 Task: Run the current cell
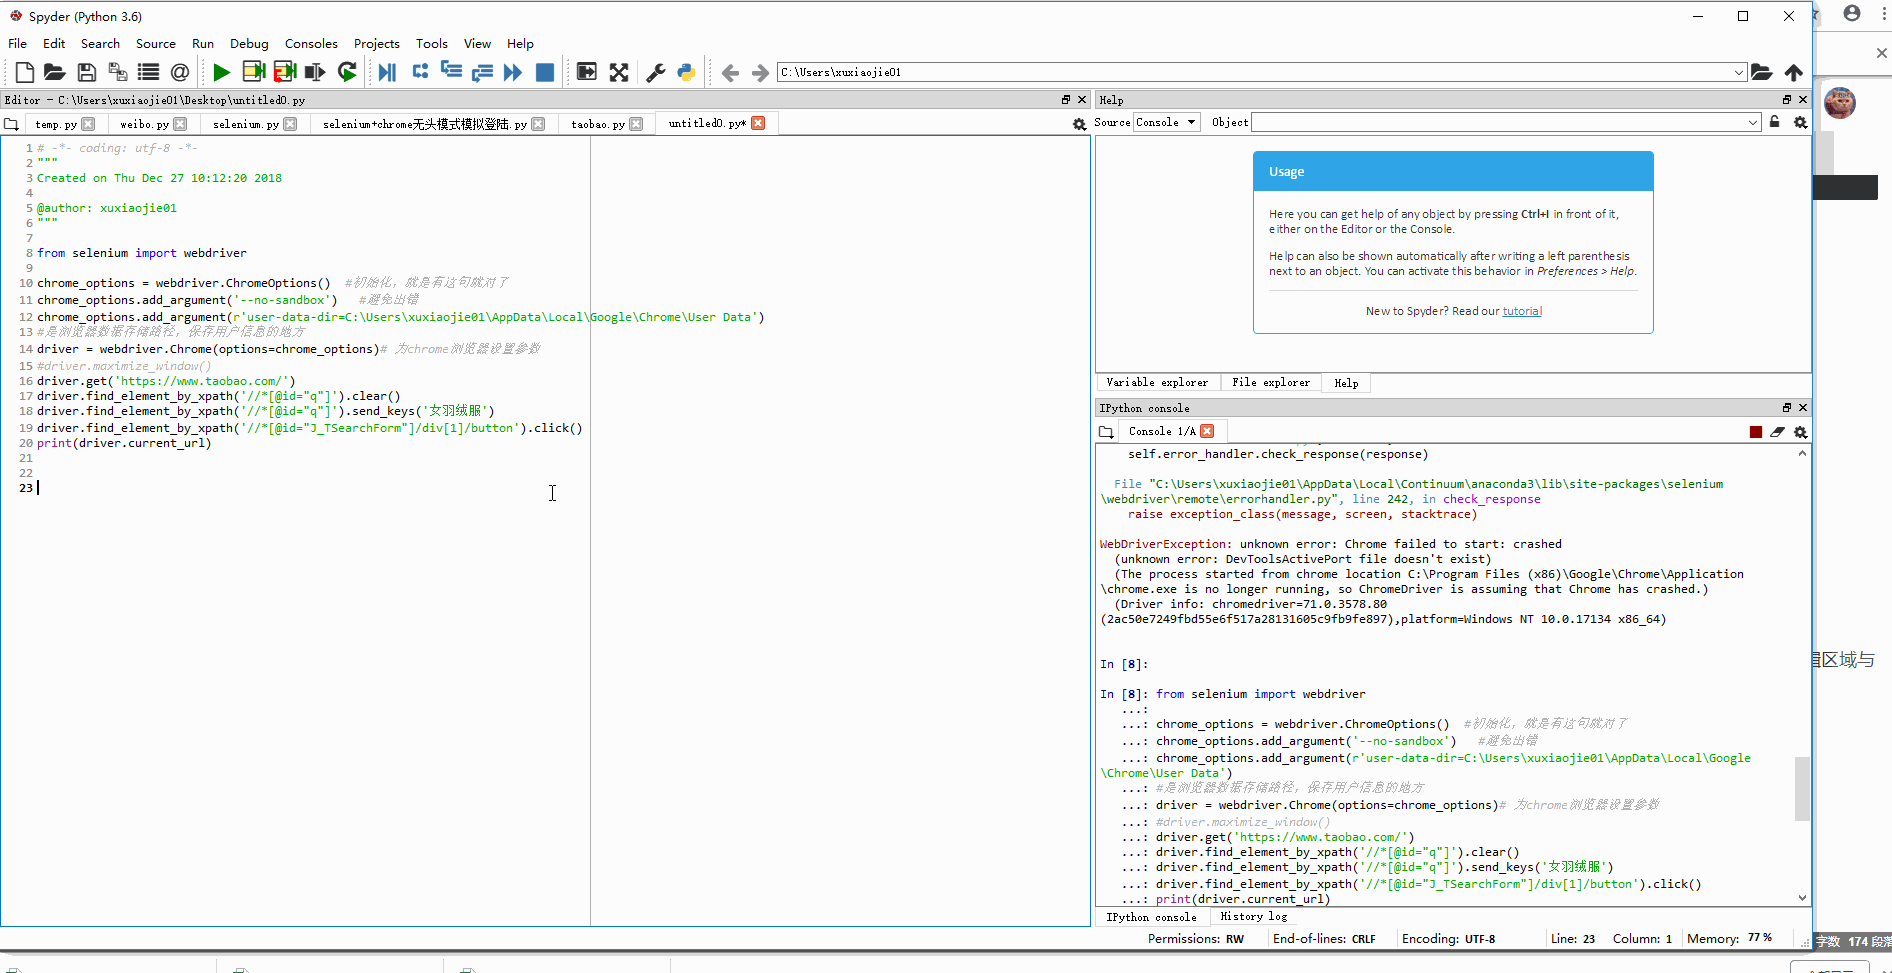pyautogui.click(x=253, y=72)
